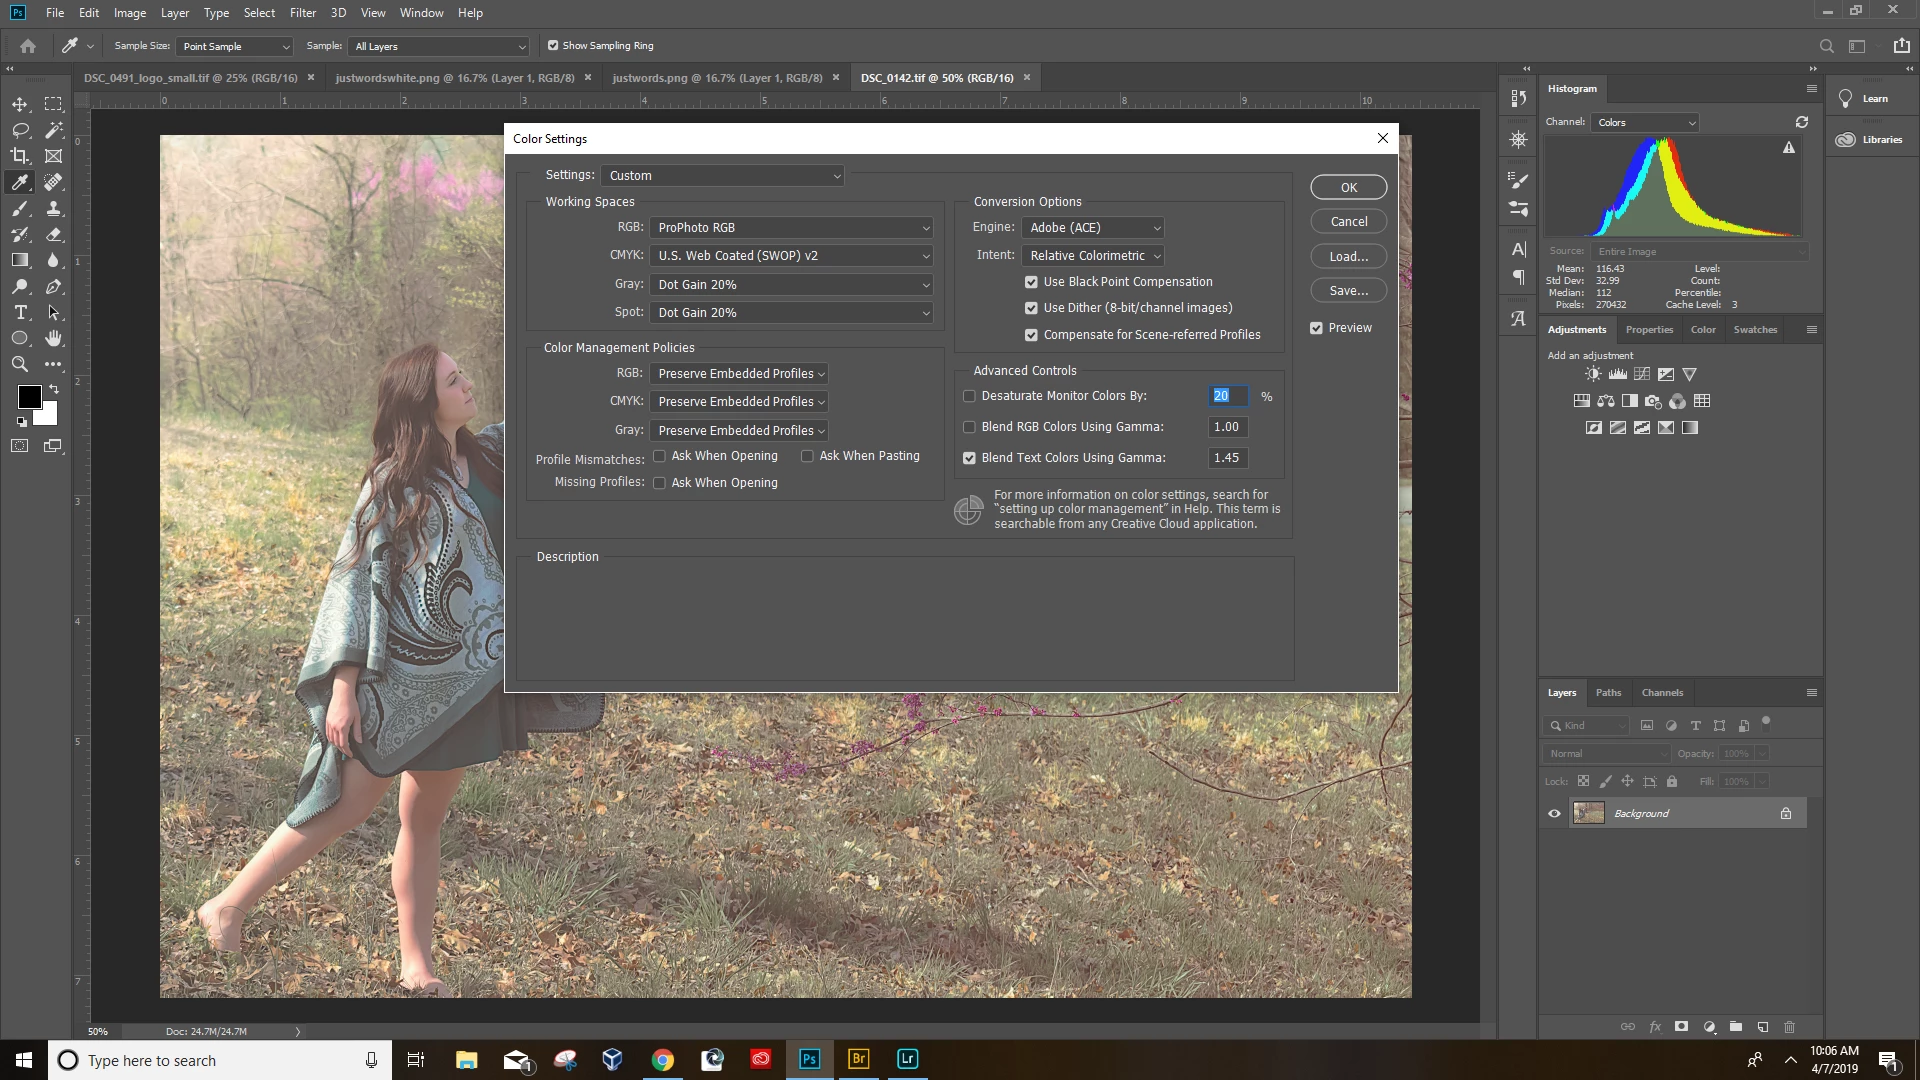Viewport: 1920px width, 1080px height.
Task: Toggle the Preview checkbox
Action: point(1316,328)
